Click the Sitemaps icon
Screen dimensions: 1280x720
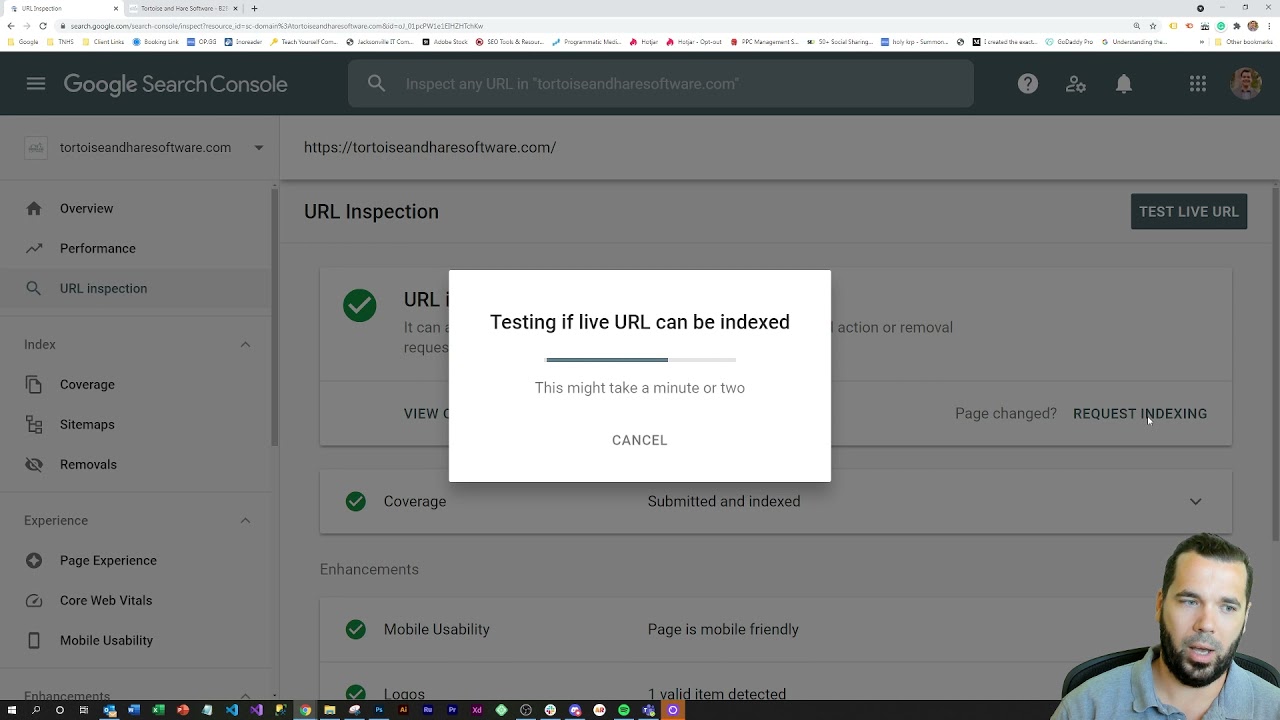point(34,424)
